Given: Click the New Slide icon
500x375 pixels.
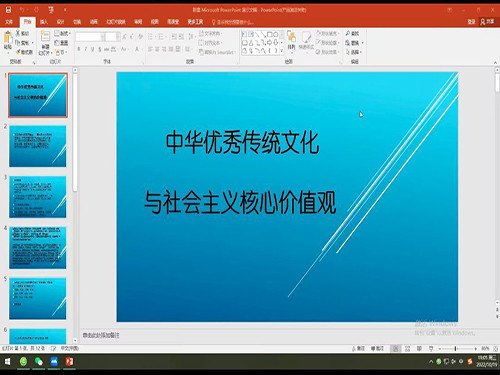Looking at the screenshot, I should click(45, 36).
